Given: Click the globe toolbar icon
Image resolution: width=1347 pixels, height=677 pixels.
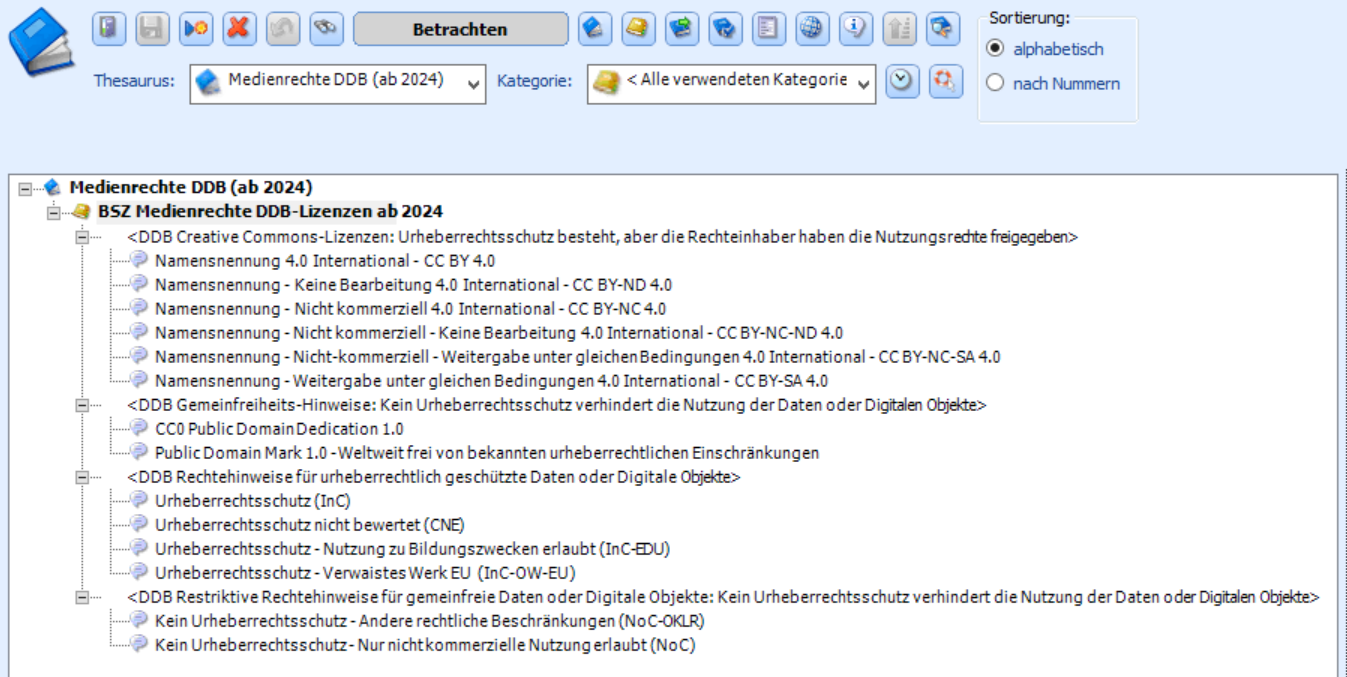Looking at the screenshot, I should [x=811, y=29].
